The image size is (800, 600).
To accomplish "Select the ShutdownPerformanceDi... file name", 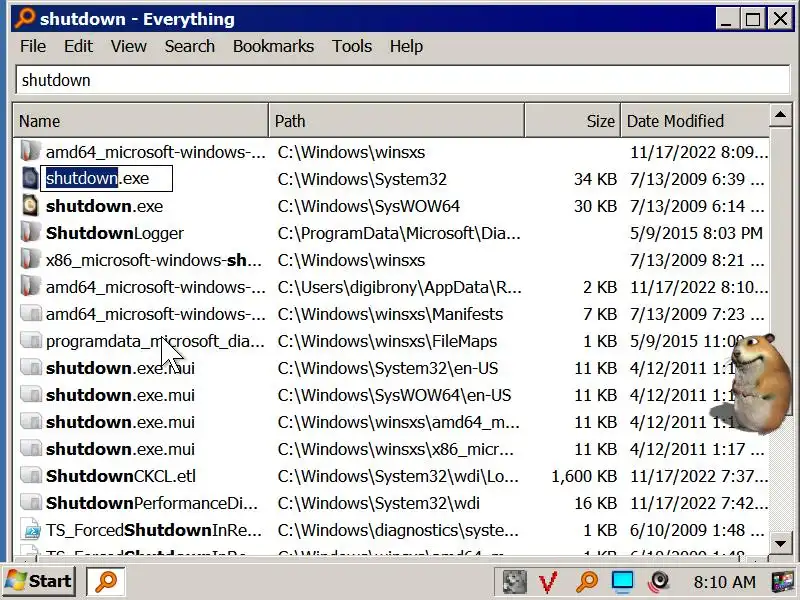I will click(x=152, y=503).
